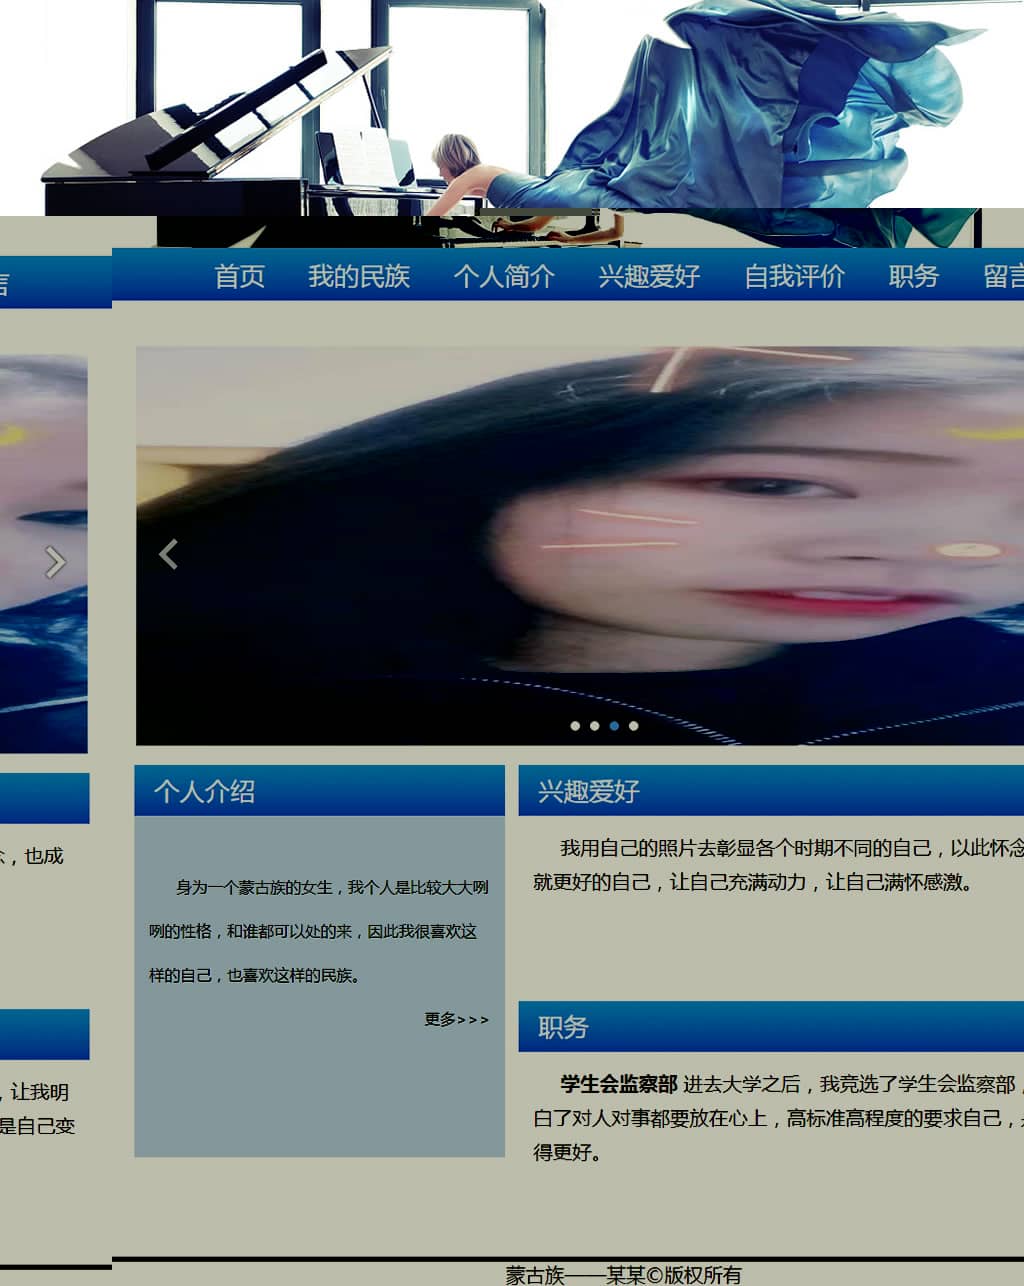Open the 职务 navigation bar item
The height and width of the screenshot is (1286, 1024).
coord(913,276)
